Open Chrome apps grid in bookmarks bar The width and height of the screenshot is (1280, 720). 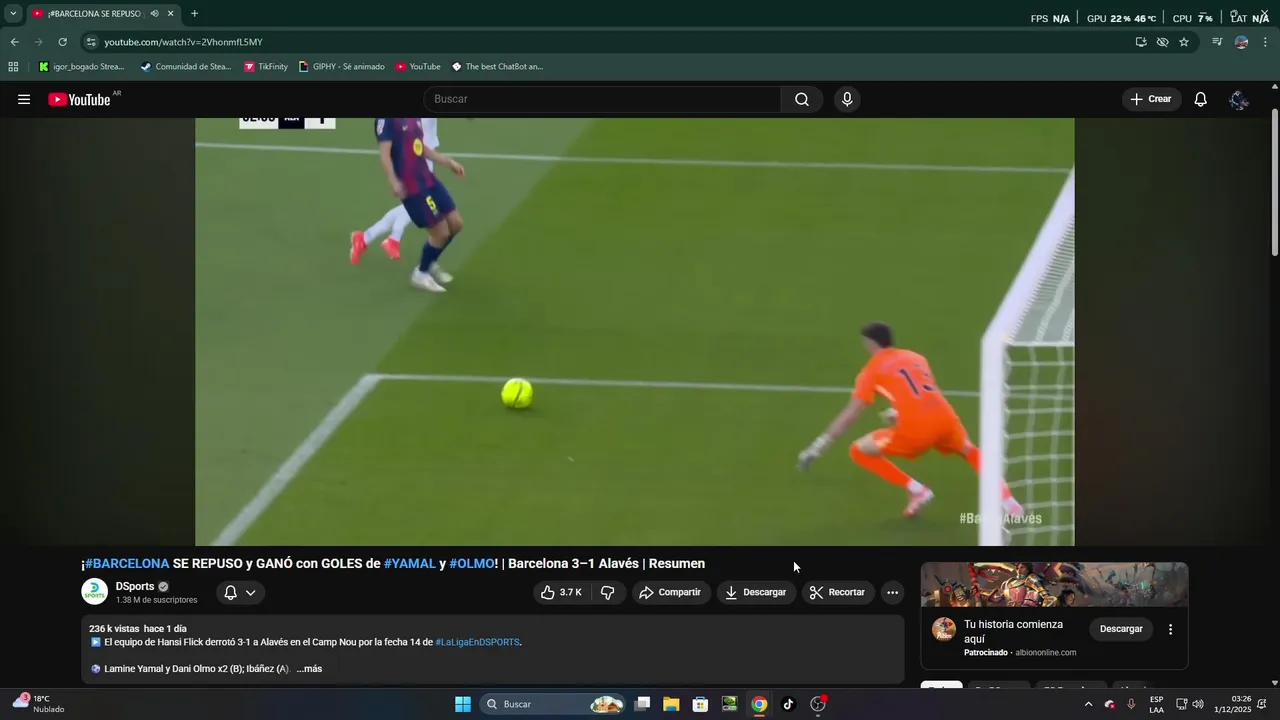13,67
